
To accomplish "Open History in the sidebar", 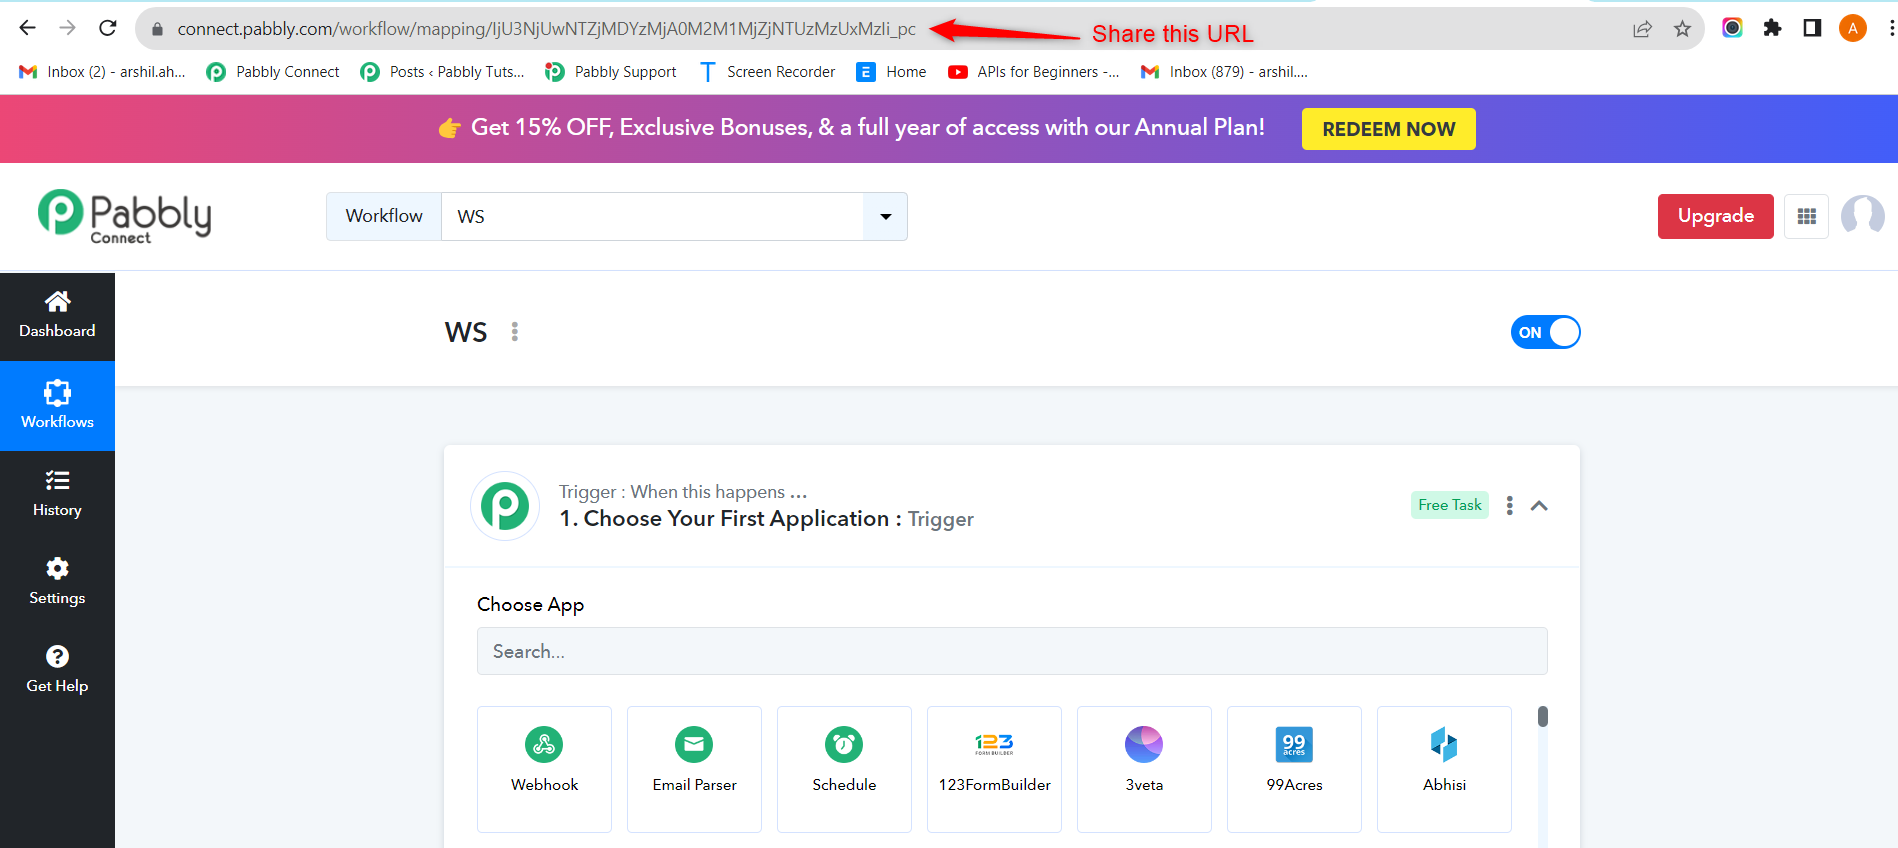I will point(57,495).
